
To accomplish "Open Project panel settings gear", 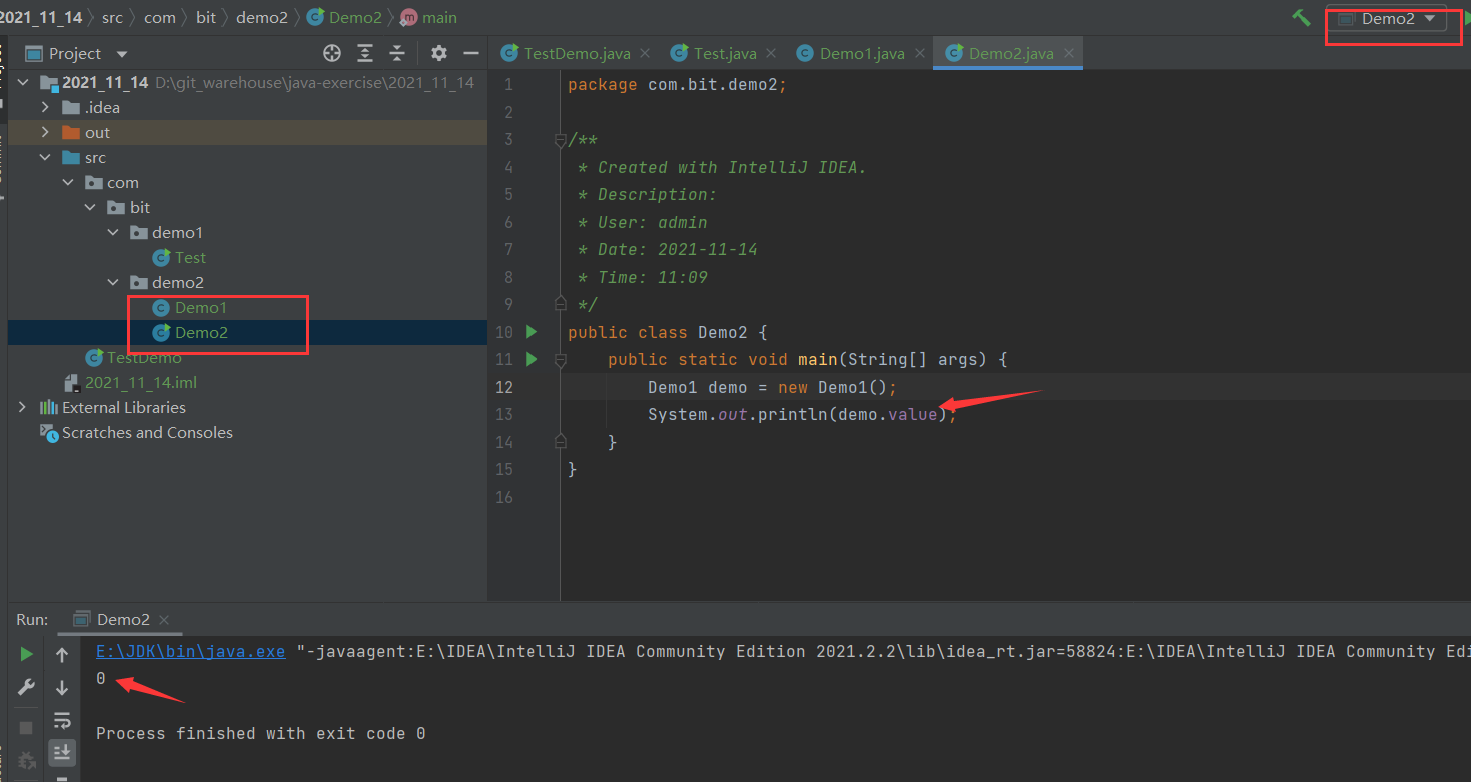I will tap(438, 53).
